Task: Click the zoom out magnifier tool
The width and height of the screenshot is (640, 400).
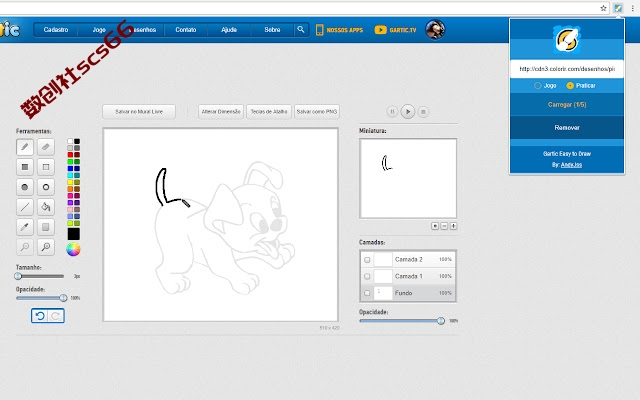Action: point(25,247)
